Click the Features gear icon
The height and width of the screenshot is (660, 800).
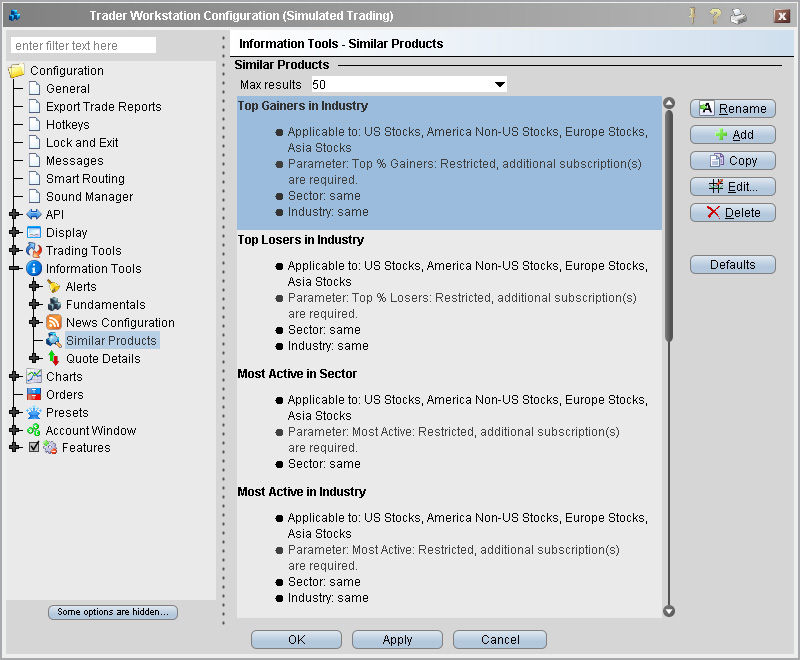[x=50, y=447]
